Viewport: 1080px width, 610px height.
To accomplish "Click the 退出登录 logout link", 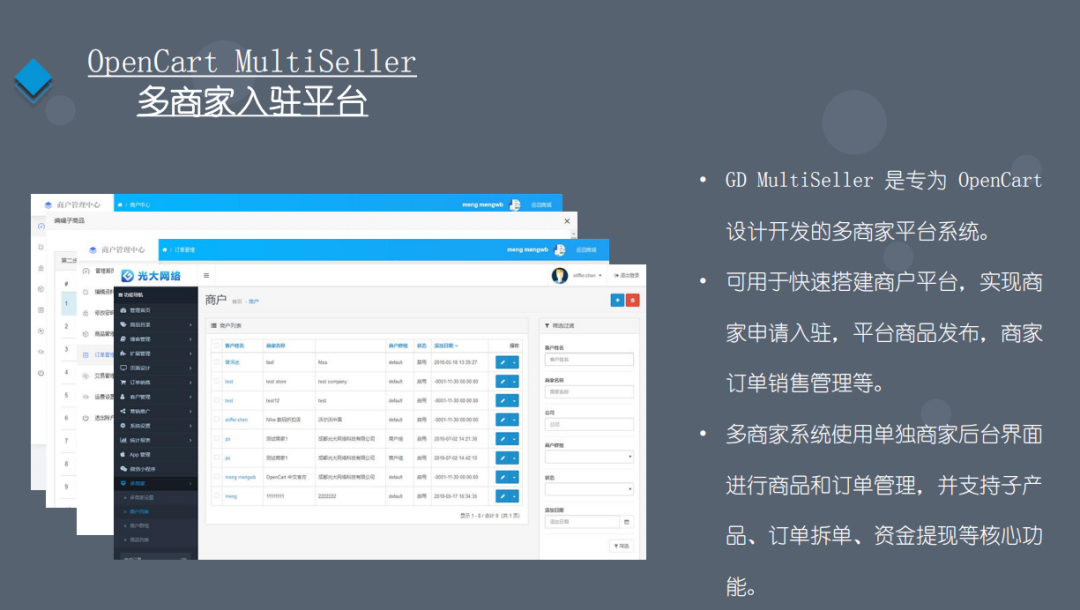I will (627, 275).
